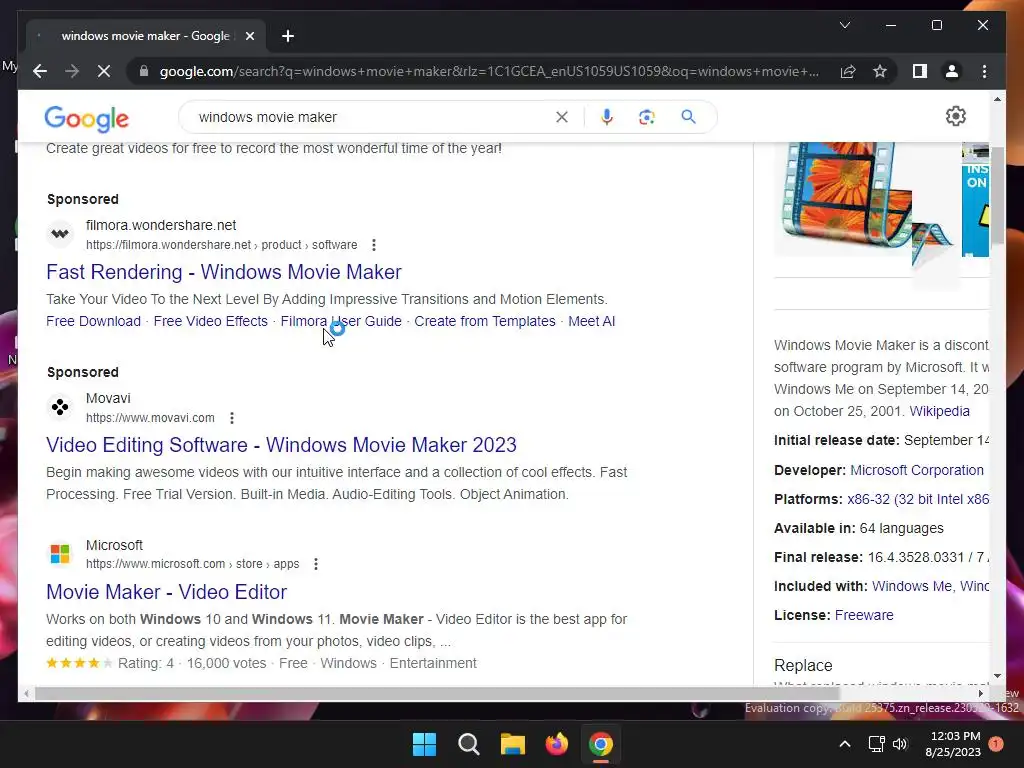Open the Windows Start menu
1024x768 pixels.
[424, 744]
